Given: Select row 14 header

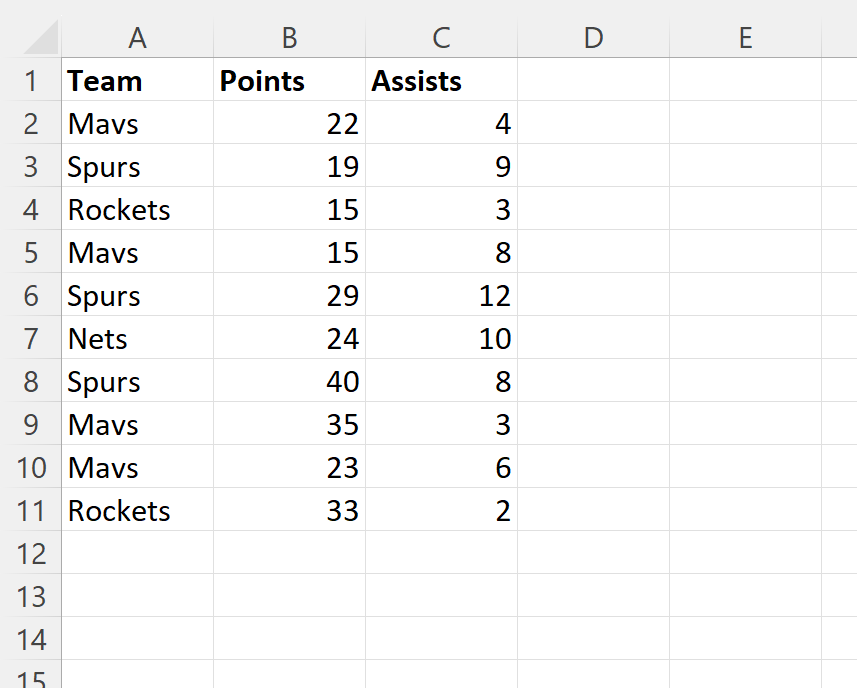Looking at the screenshot, I should coord(31,639).
